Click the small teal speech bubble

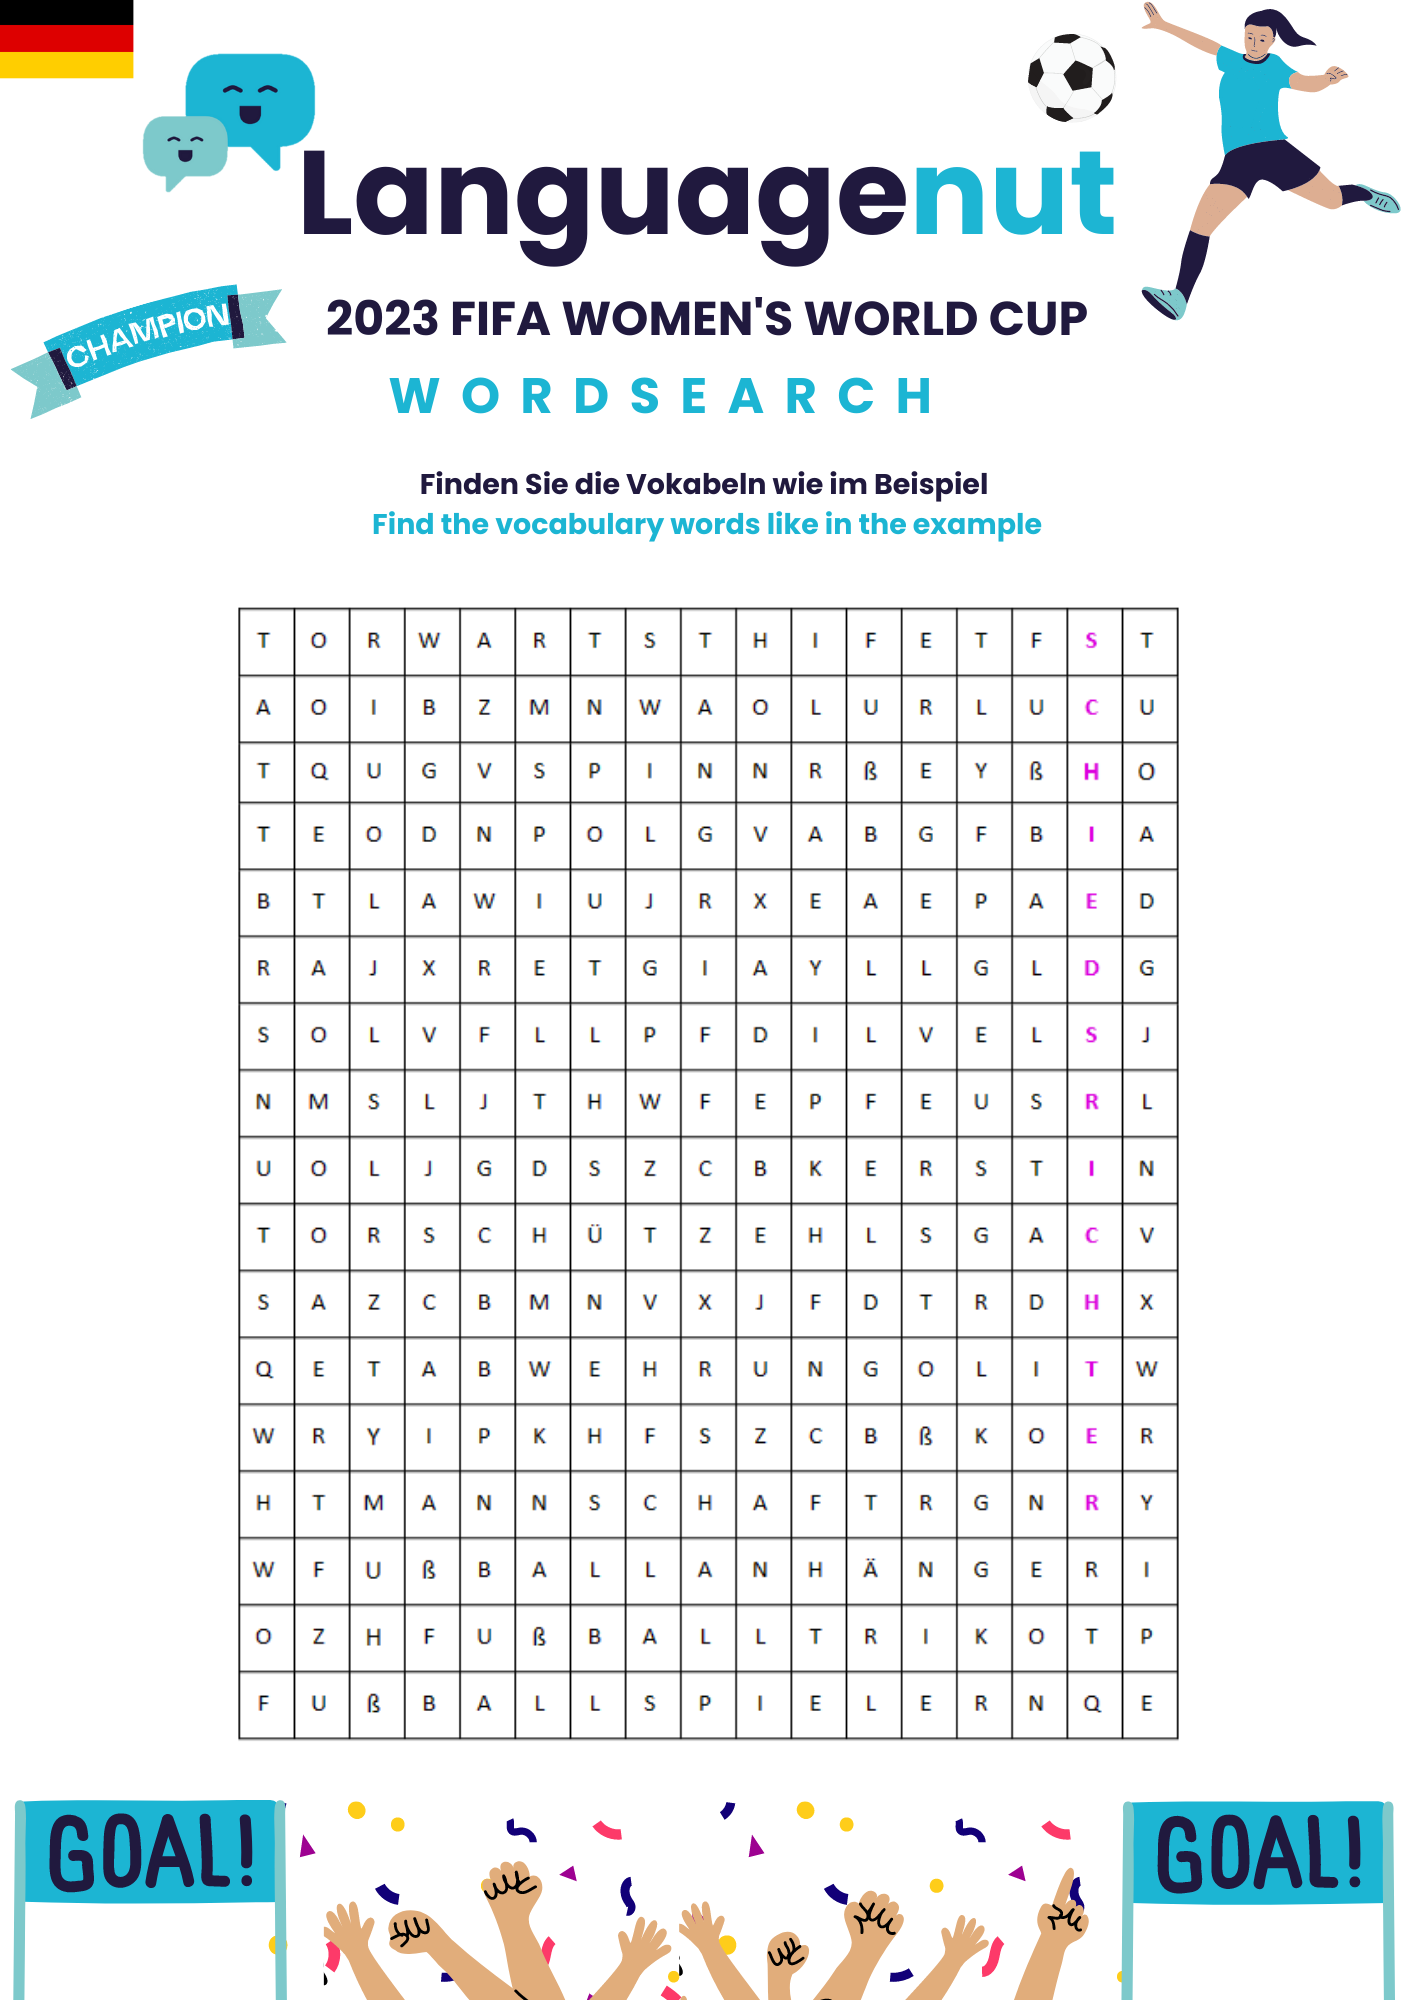(x=185, y=151)
